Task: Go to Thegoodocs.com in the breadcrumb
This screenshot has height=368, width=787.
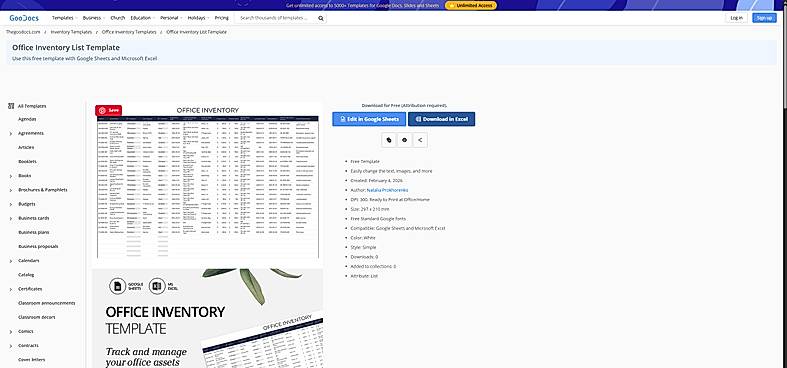Action: (23, 32)
